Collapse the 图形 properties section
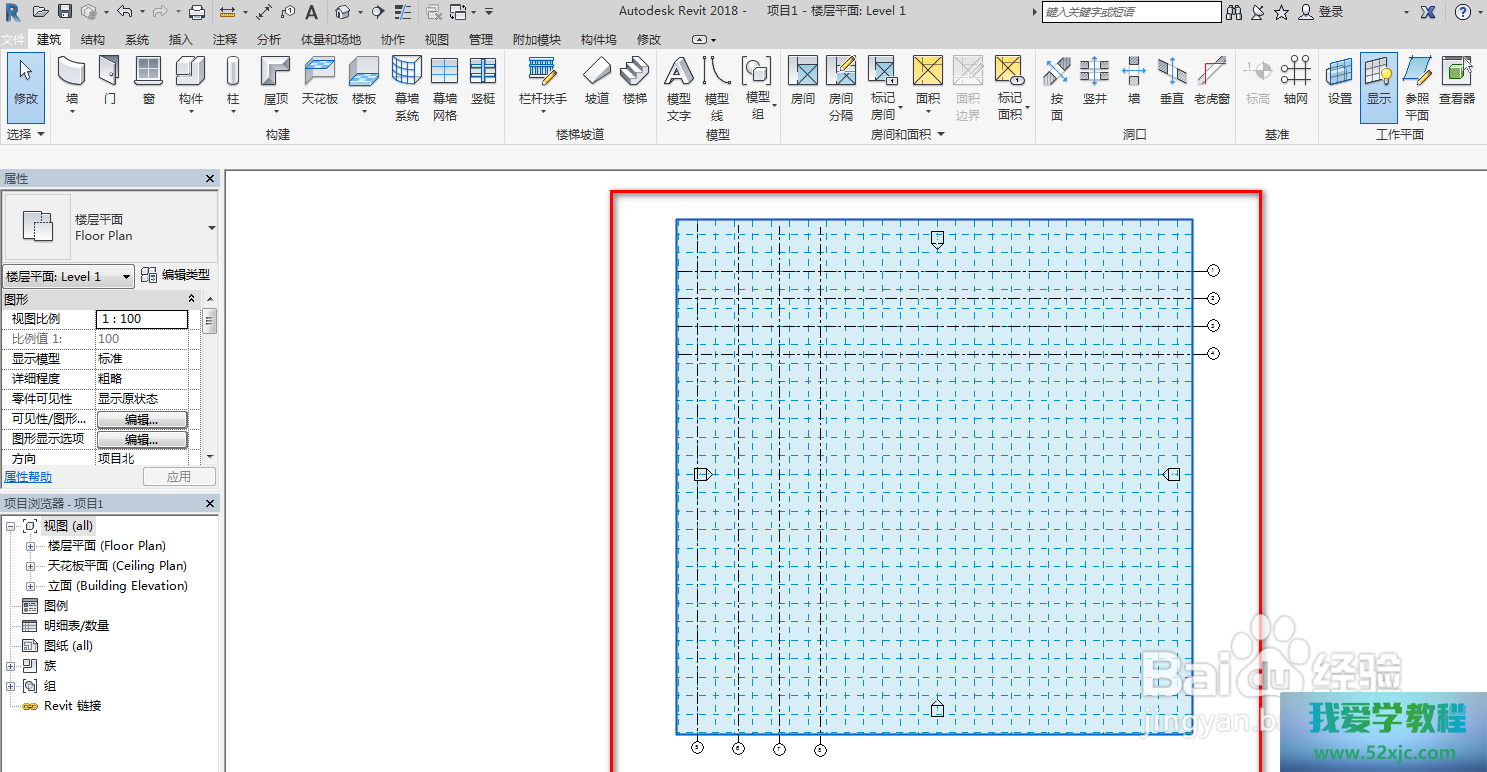The width and height of the screenshot is (1487, 772). click(191, 299)
